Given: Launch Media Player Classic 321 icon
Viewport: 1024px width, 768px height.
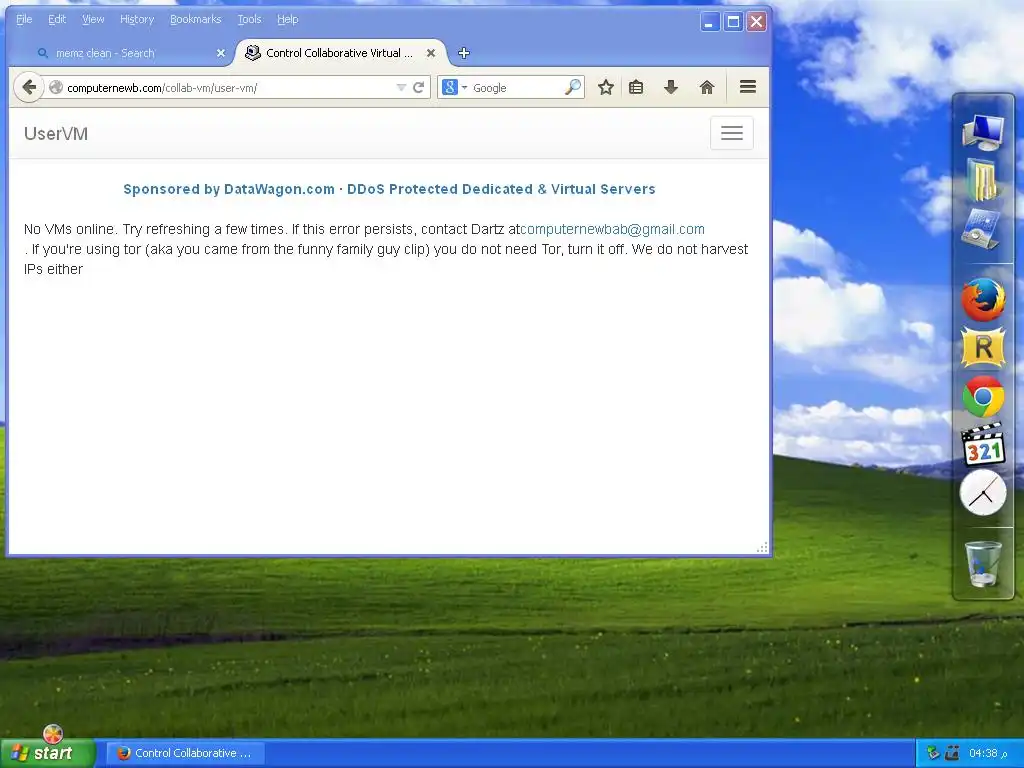Looking at the screenshot, I should tap(983, 444).
